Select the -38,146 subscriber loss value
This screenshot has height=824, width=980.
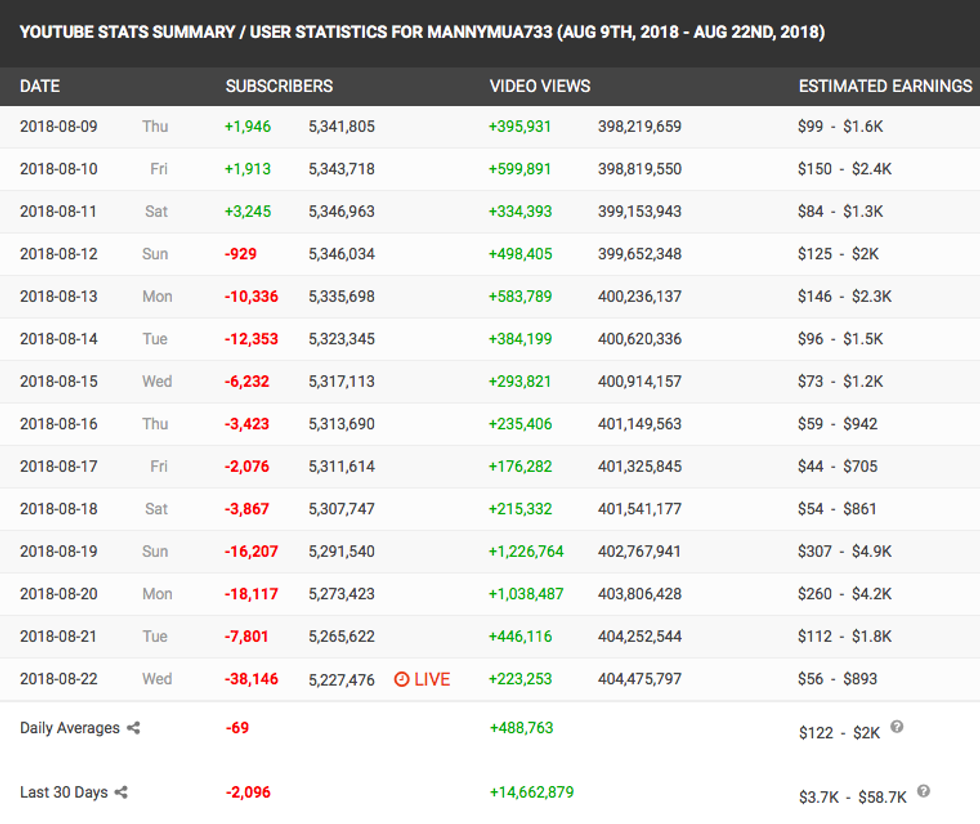coord(251,679)
